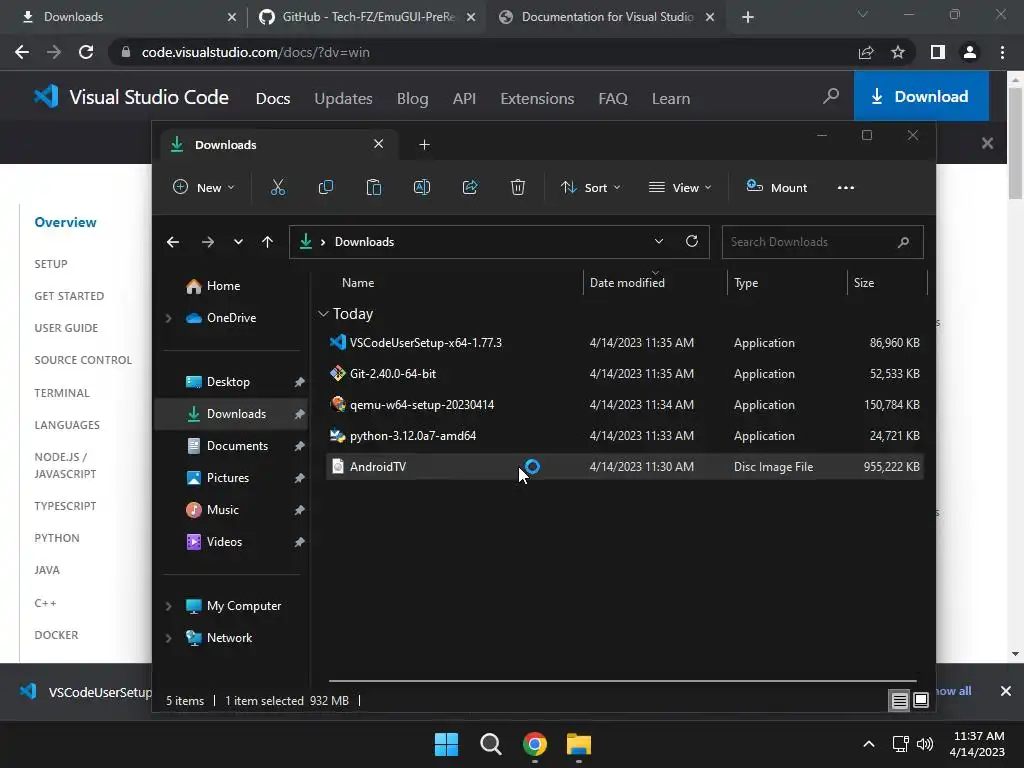Select the Git-2.40.0-64-bit file

click(x=625, y=374)
